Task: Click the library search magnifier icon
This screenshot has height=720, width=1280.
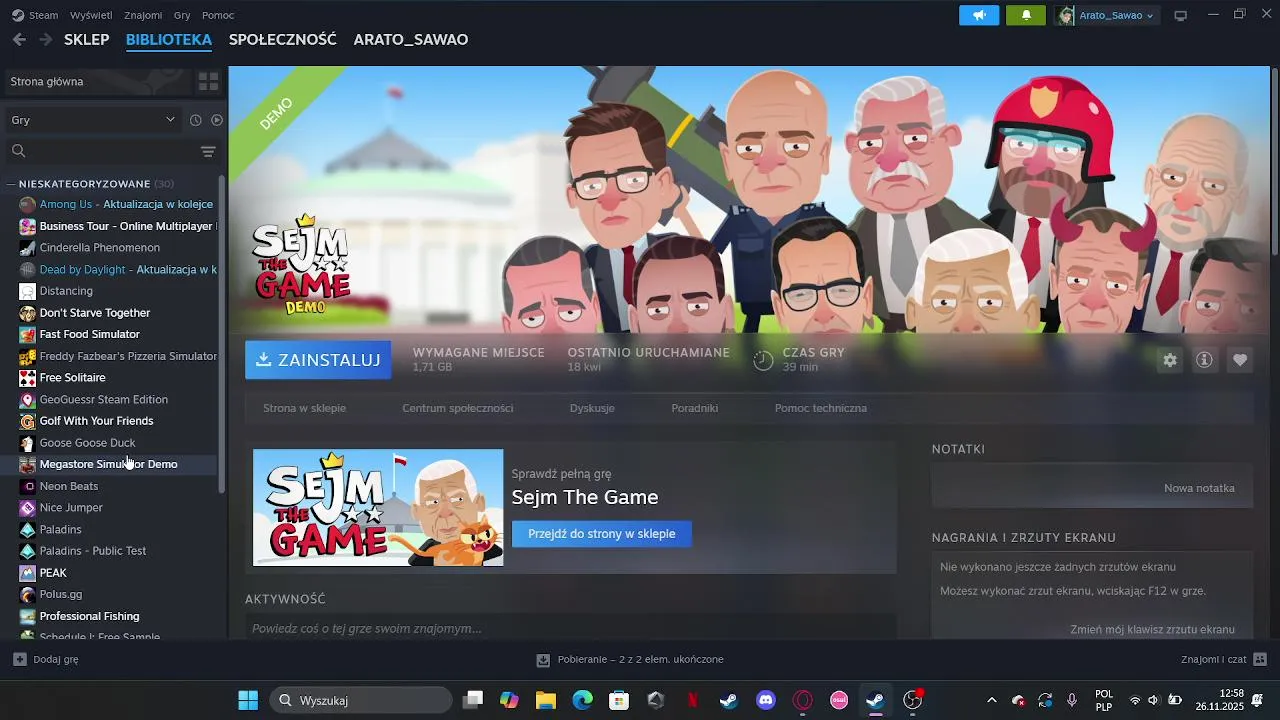Action: (18, 151)
